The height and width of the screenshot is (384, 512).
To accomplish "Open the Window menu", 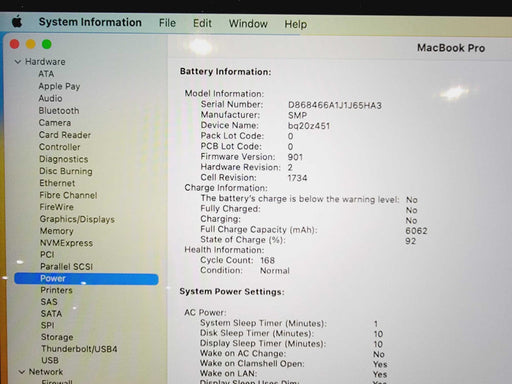I will coord(248,24).
